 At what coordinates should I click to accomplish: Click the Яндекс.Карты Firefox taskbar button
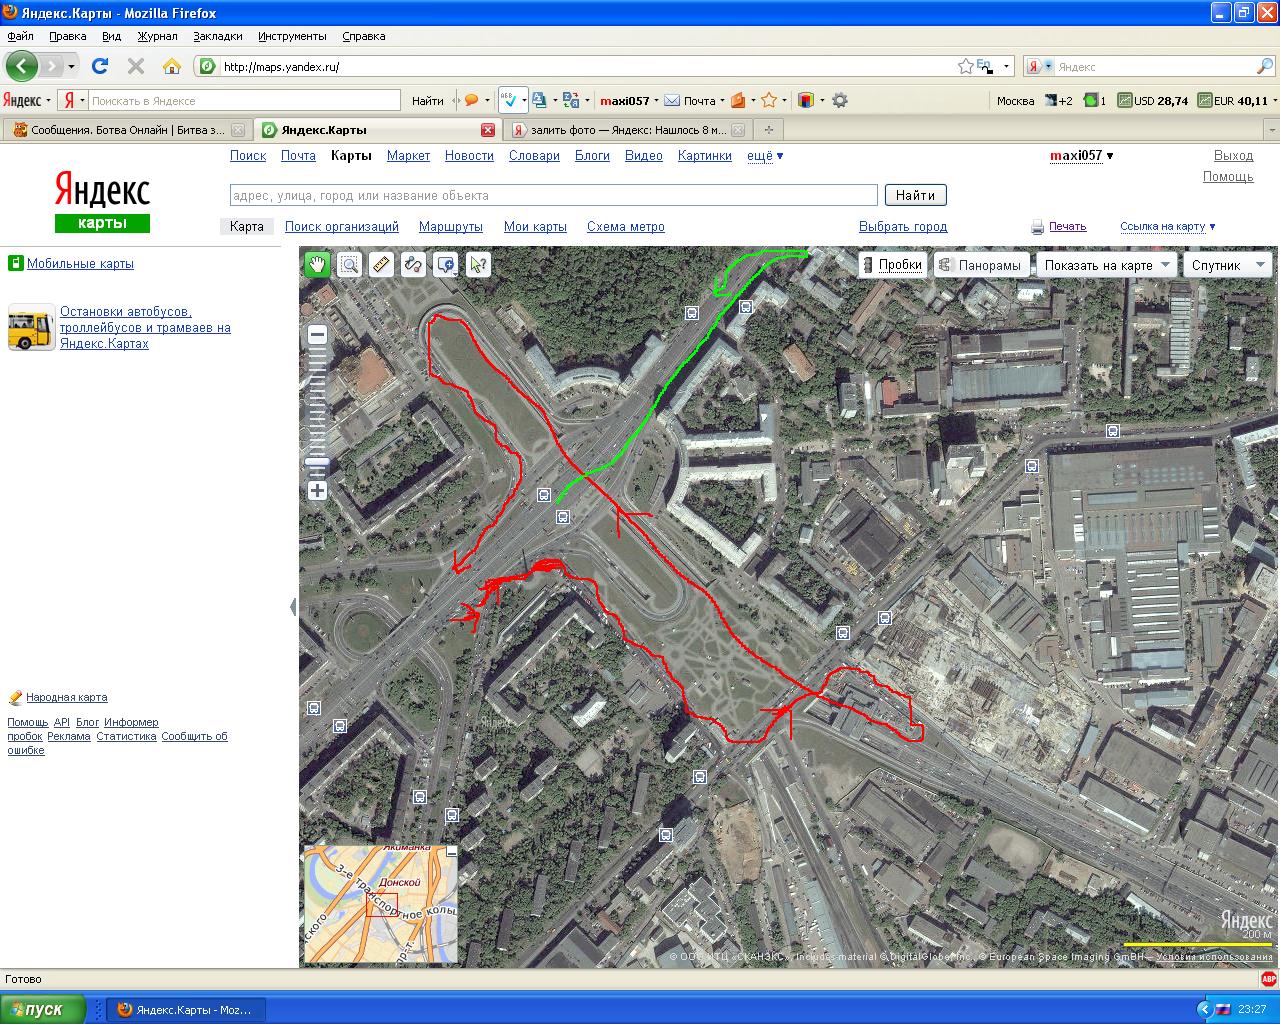pos(184,1009)
